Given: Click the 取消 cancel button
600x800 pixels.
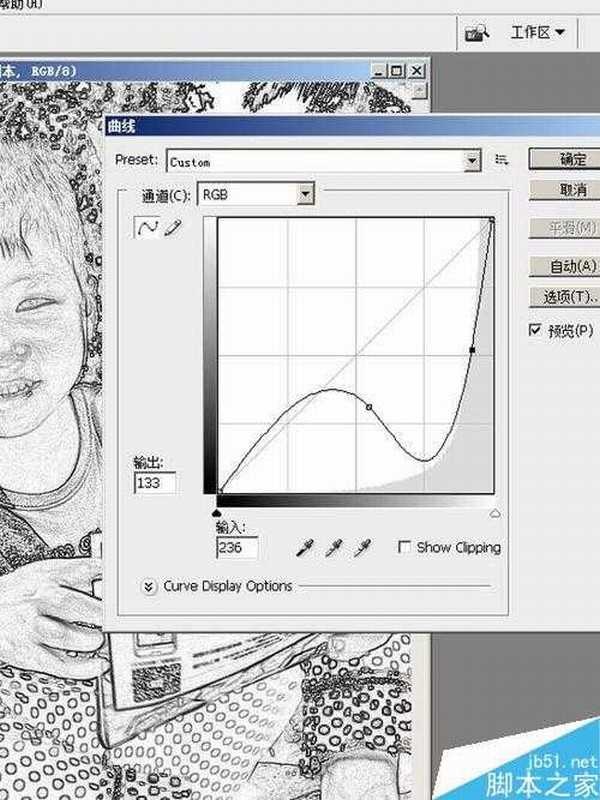Looking at the screenshot, I should pyautogui.click(x=565, y=190).
